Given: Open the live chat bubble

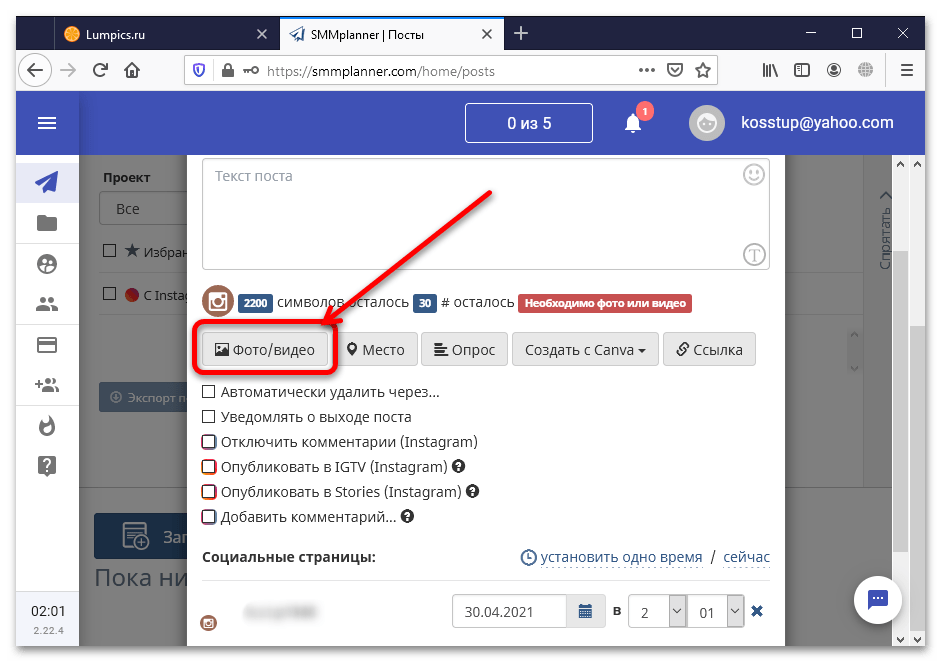Looking at the screenshot, I should 877,599.
